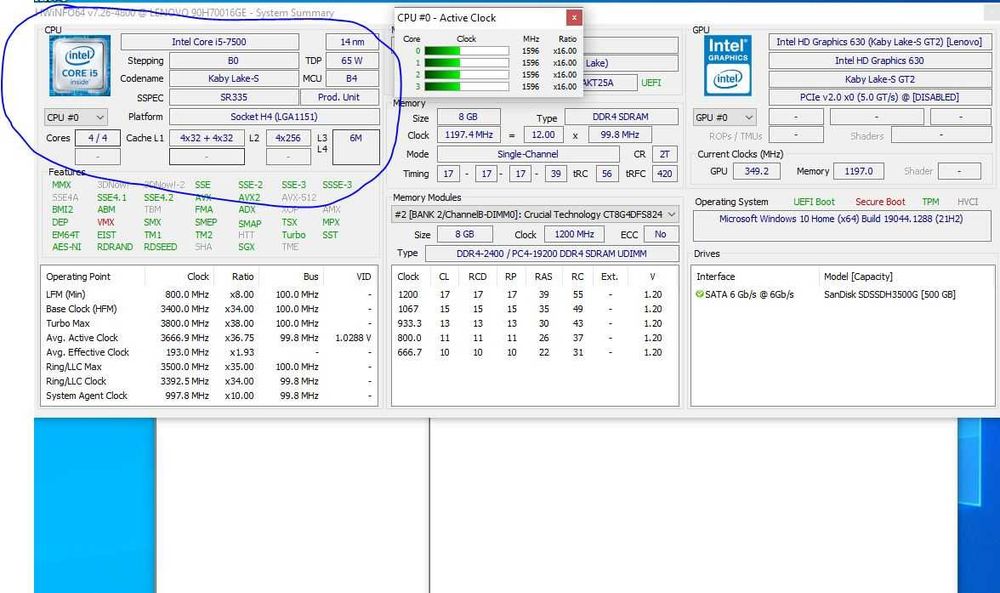Click the memory Size 8 GB field
1000x593 pixels.
tap(468, 117)
